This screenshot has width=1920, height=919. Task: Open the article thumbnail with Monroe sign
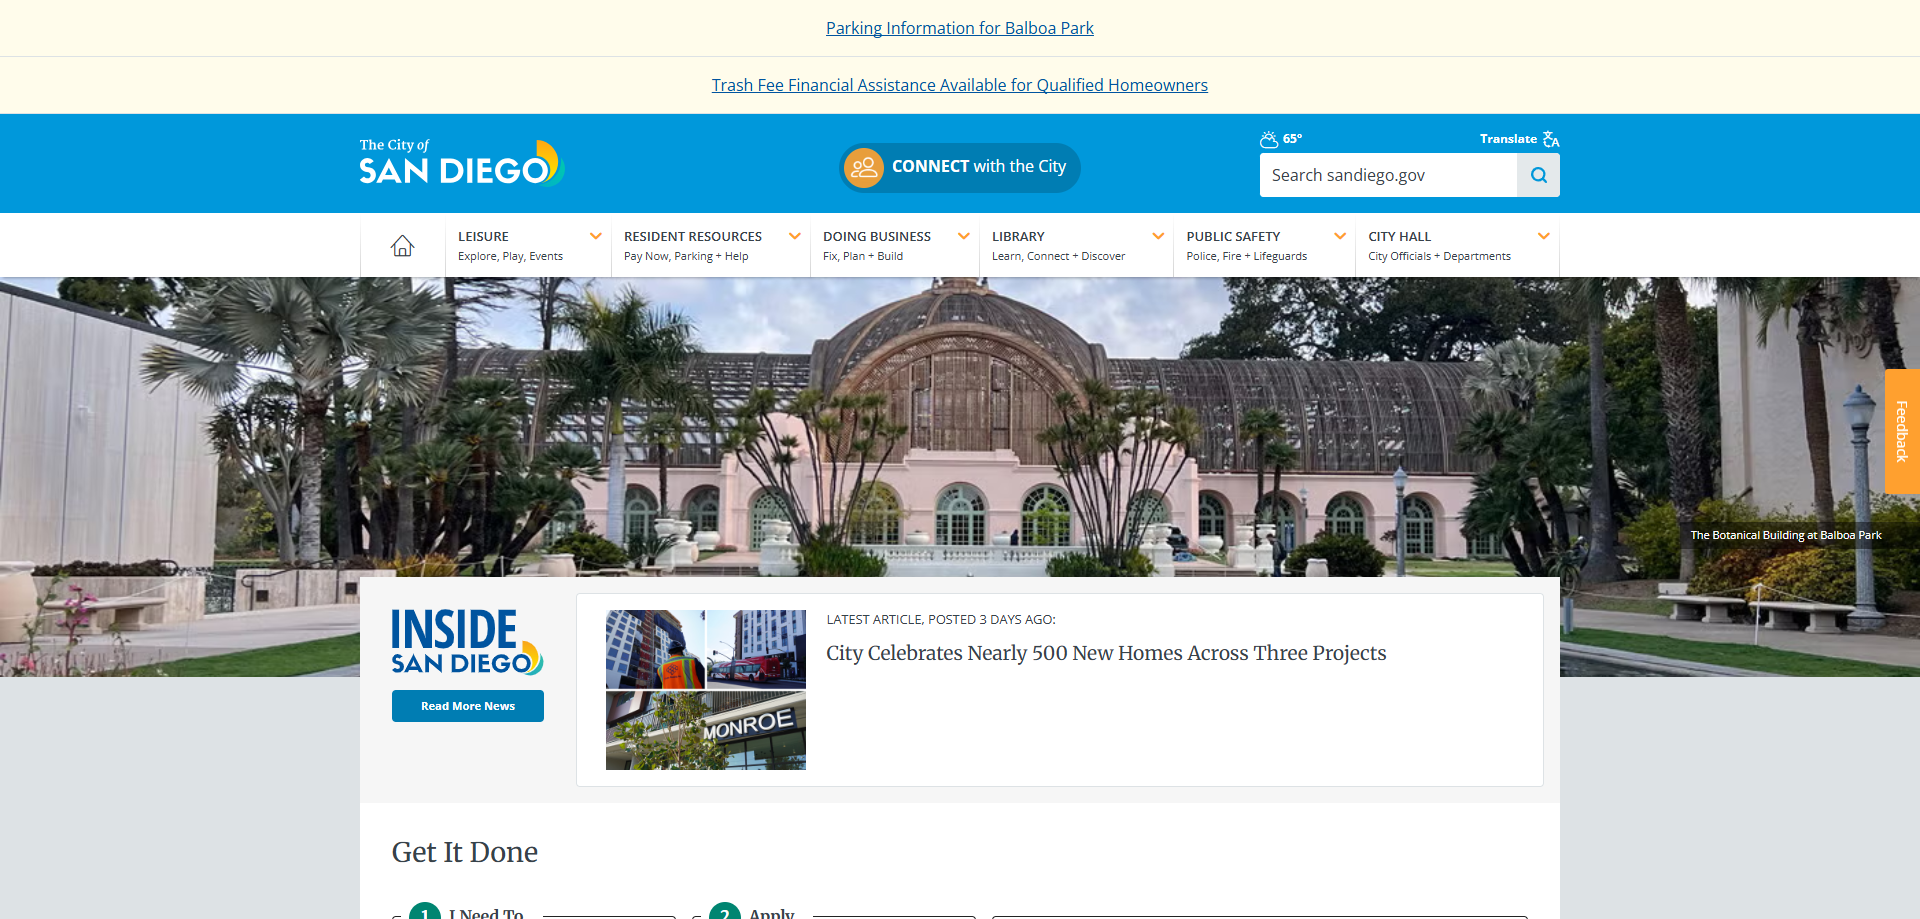pos(706,690)
